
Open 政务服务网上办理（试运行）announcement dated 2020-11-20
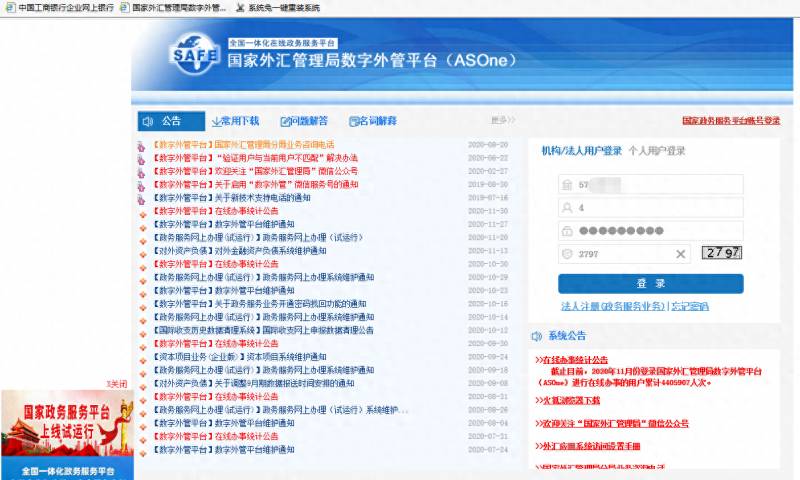pyautogui.click(x=258, y=238)
